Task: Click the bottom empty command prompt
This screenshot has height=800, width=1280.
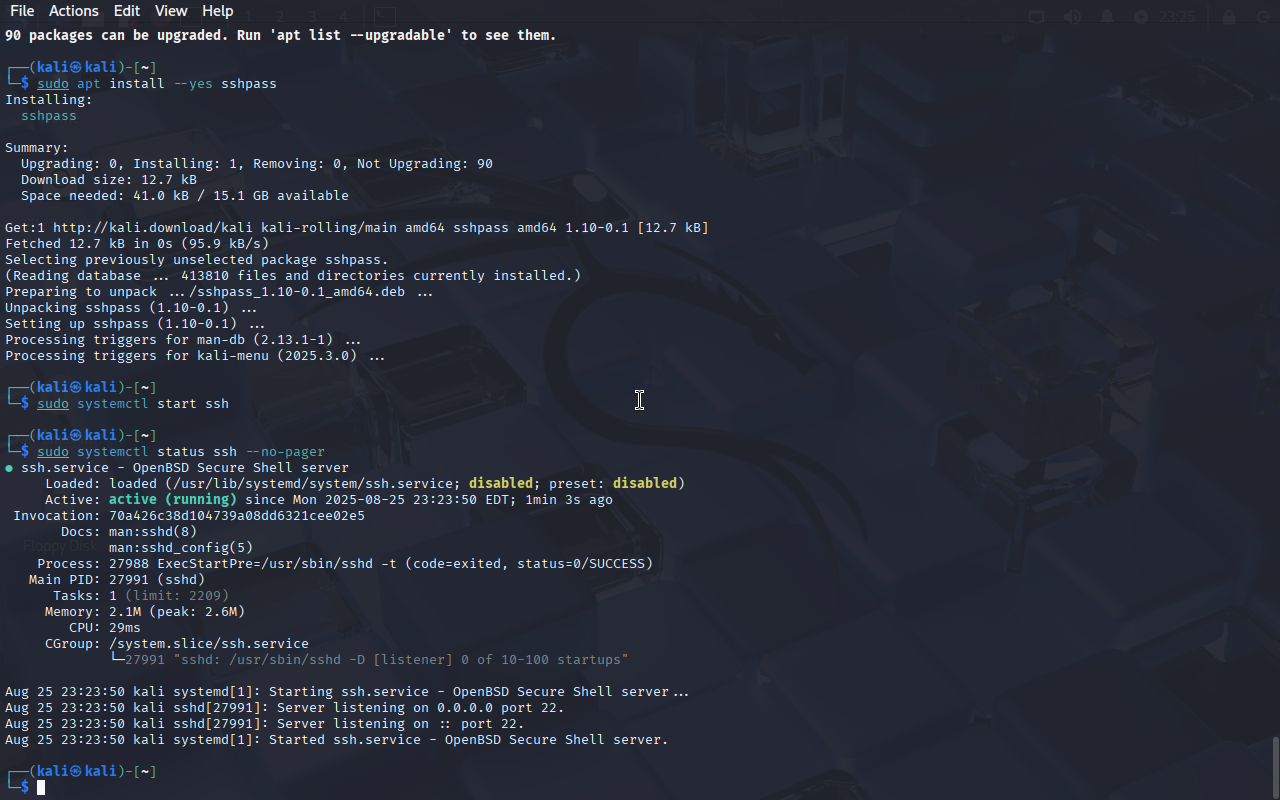Action: (x=41, y=788)
